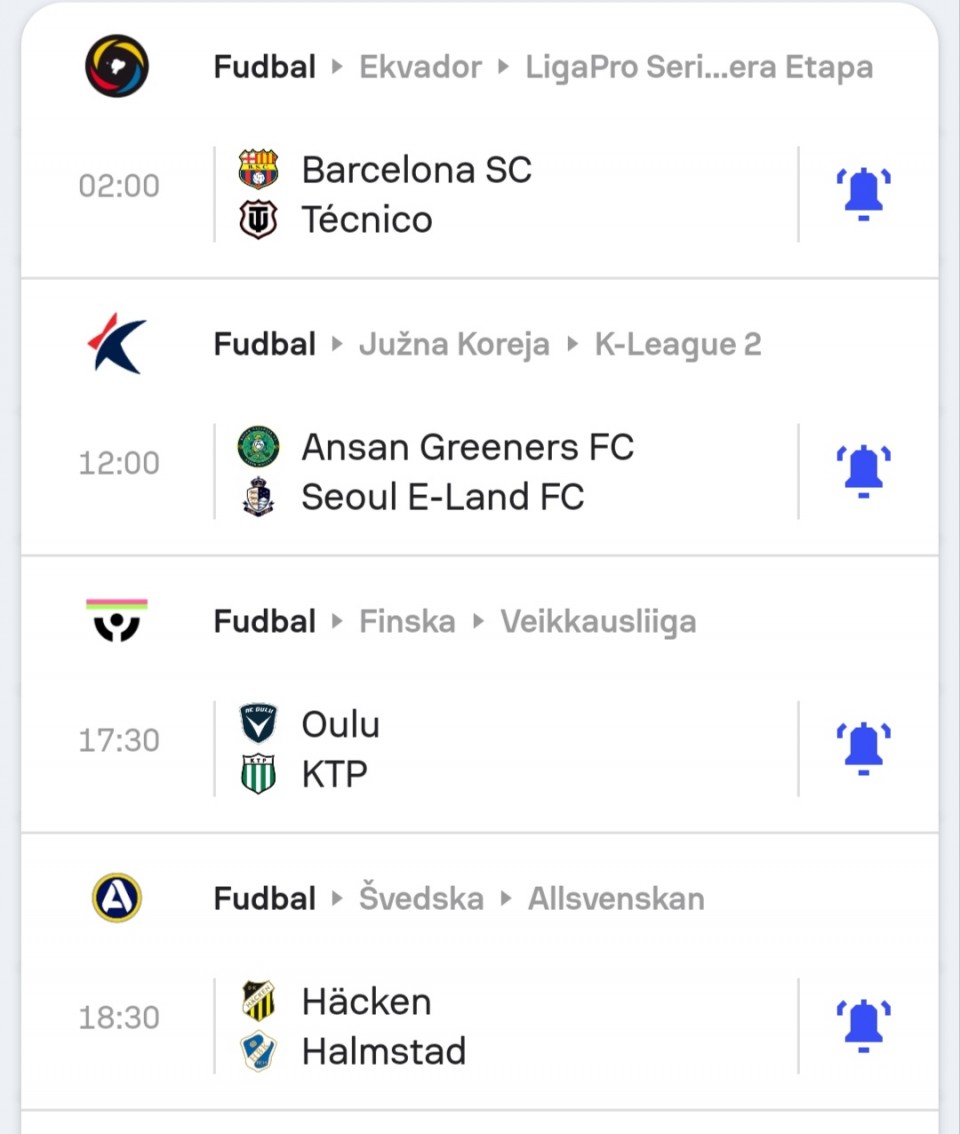960x1134 pixels.
Task: Open Ansan Greeners FC match row
Action: pos(480,472)
